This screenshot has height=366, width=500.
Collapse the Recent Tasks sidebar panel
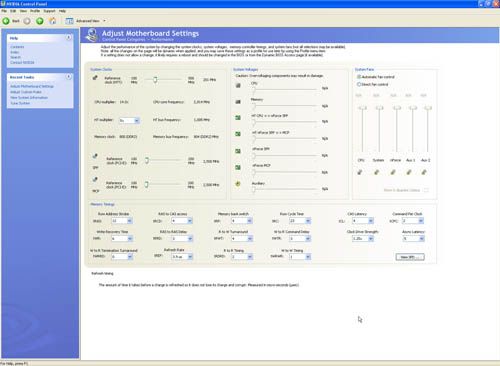68,77
